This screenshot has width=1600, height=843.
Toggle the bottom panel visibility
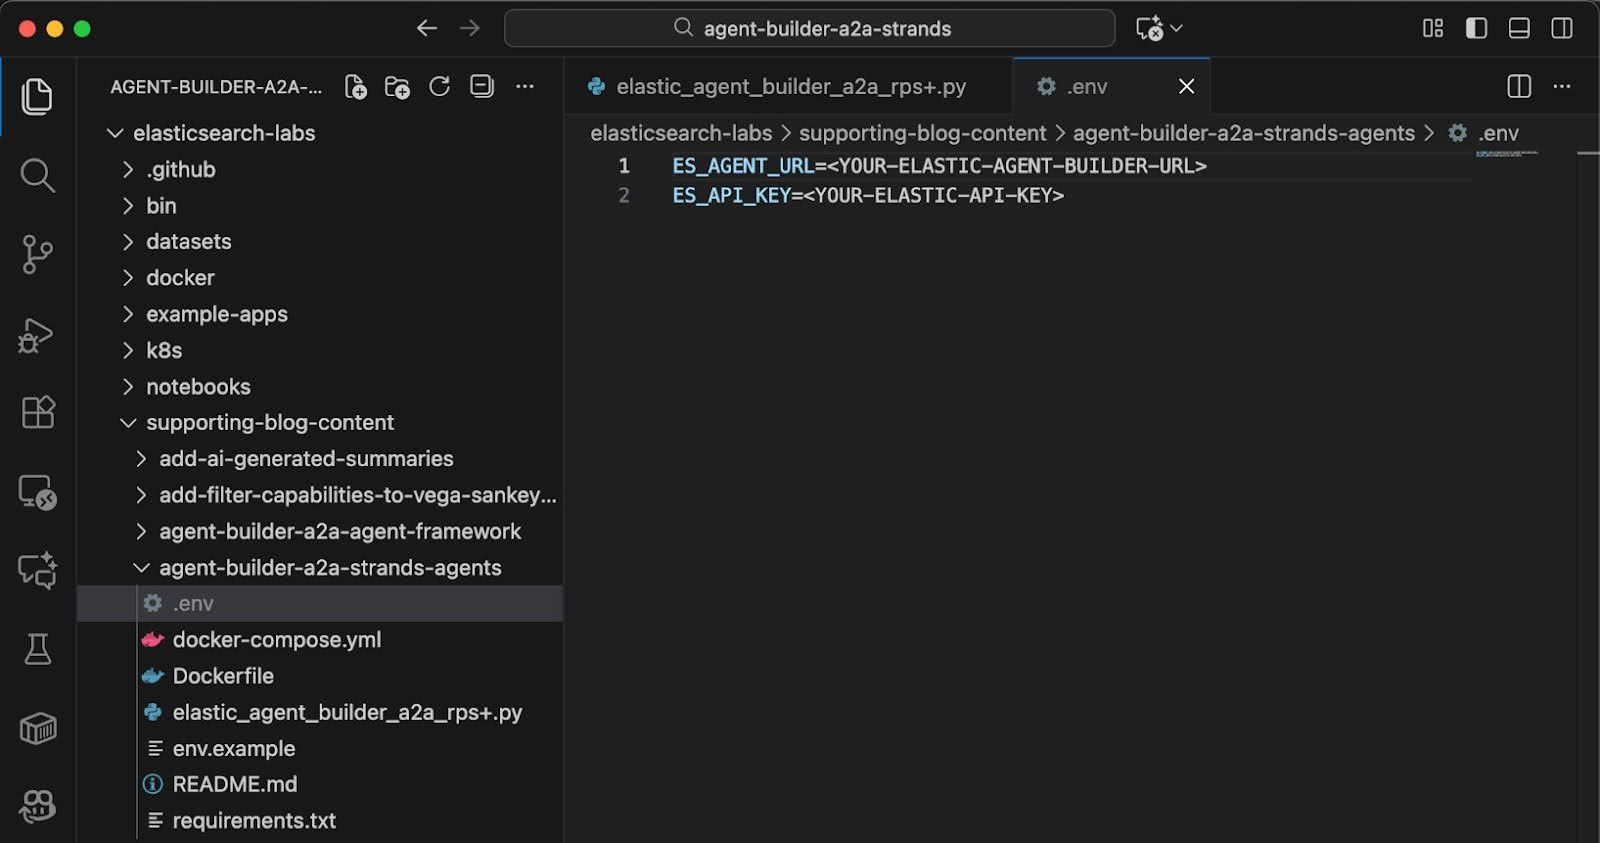[1519, 28]
